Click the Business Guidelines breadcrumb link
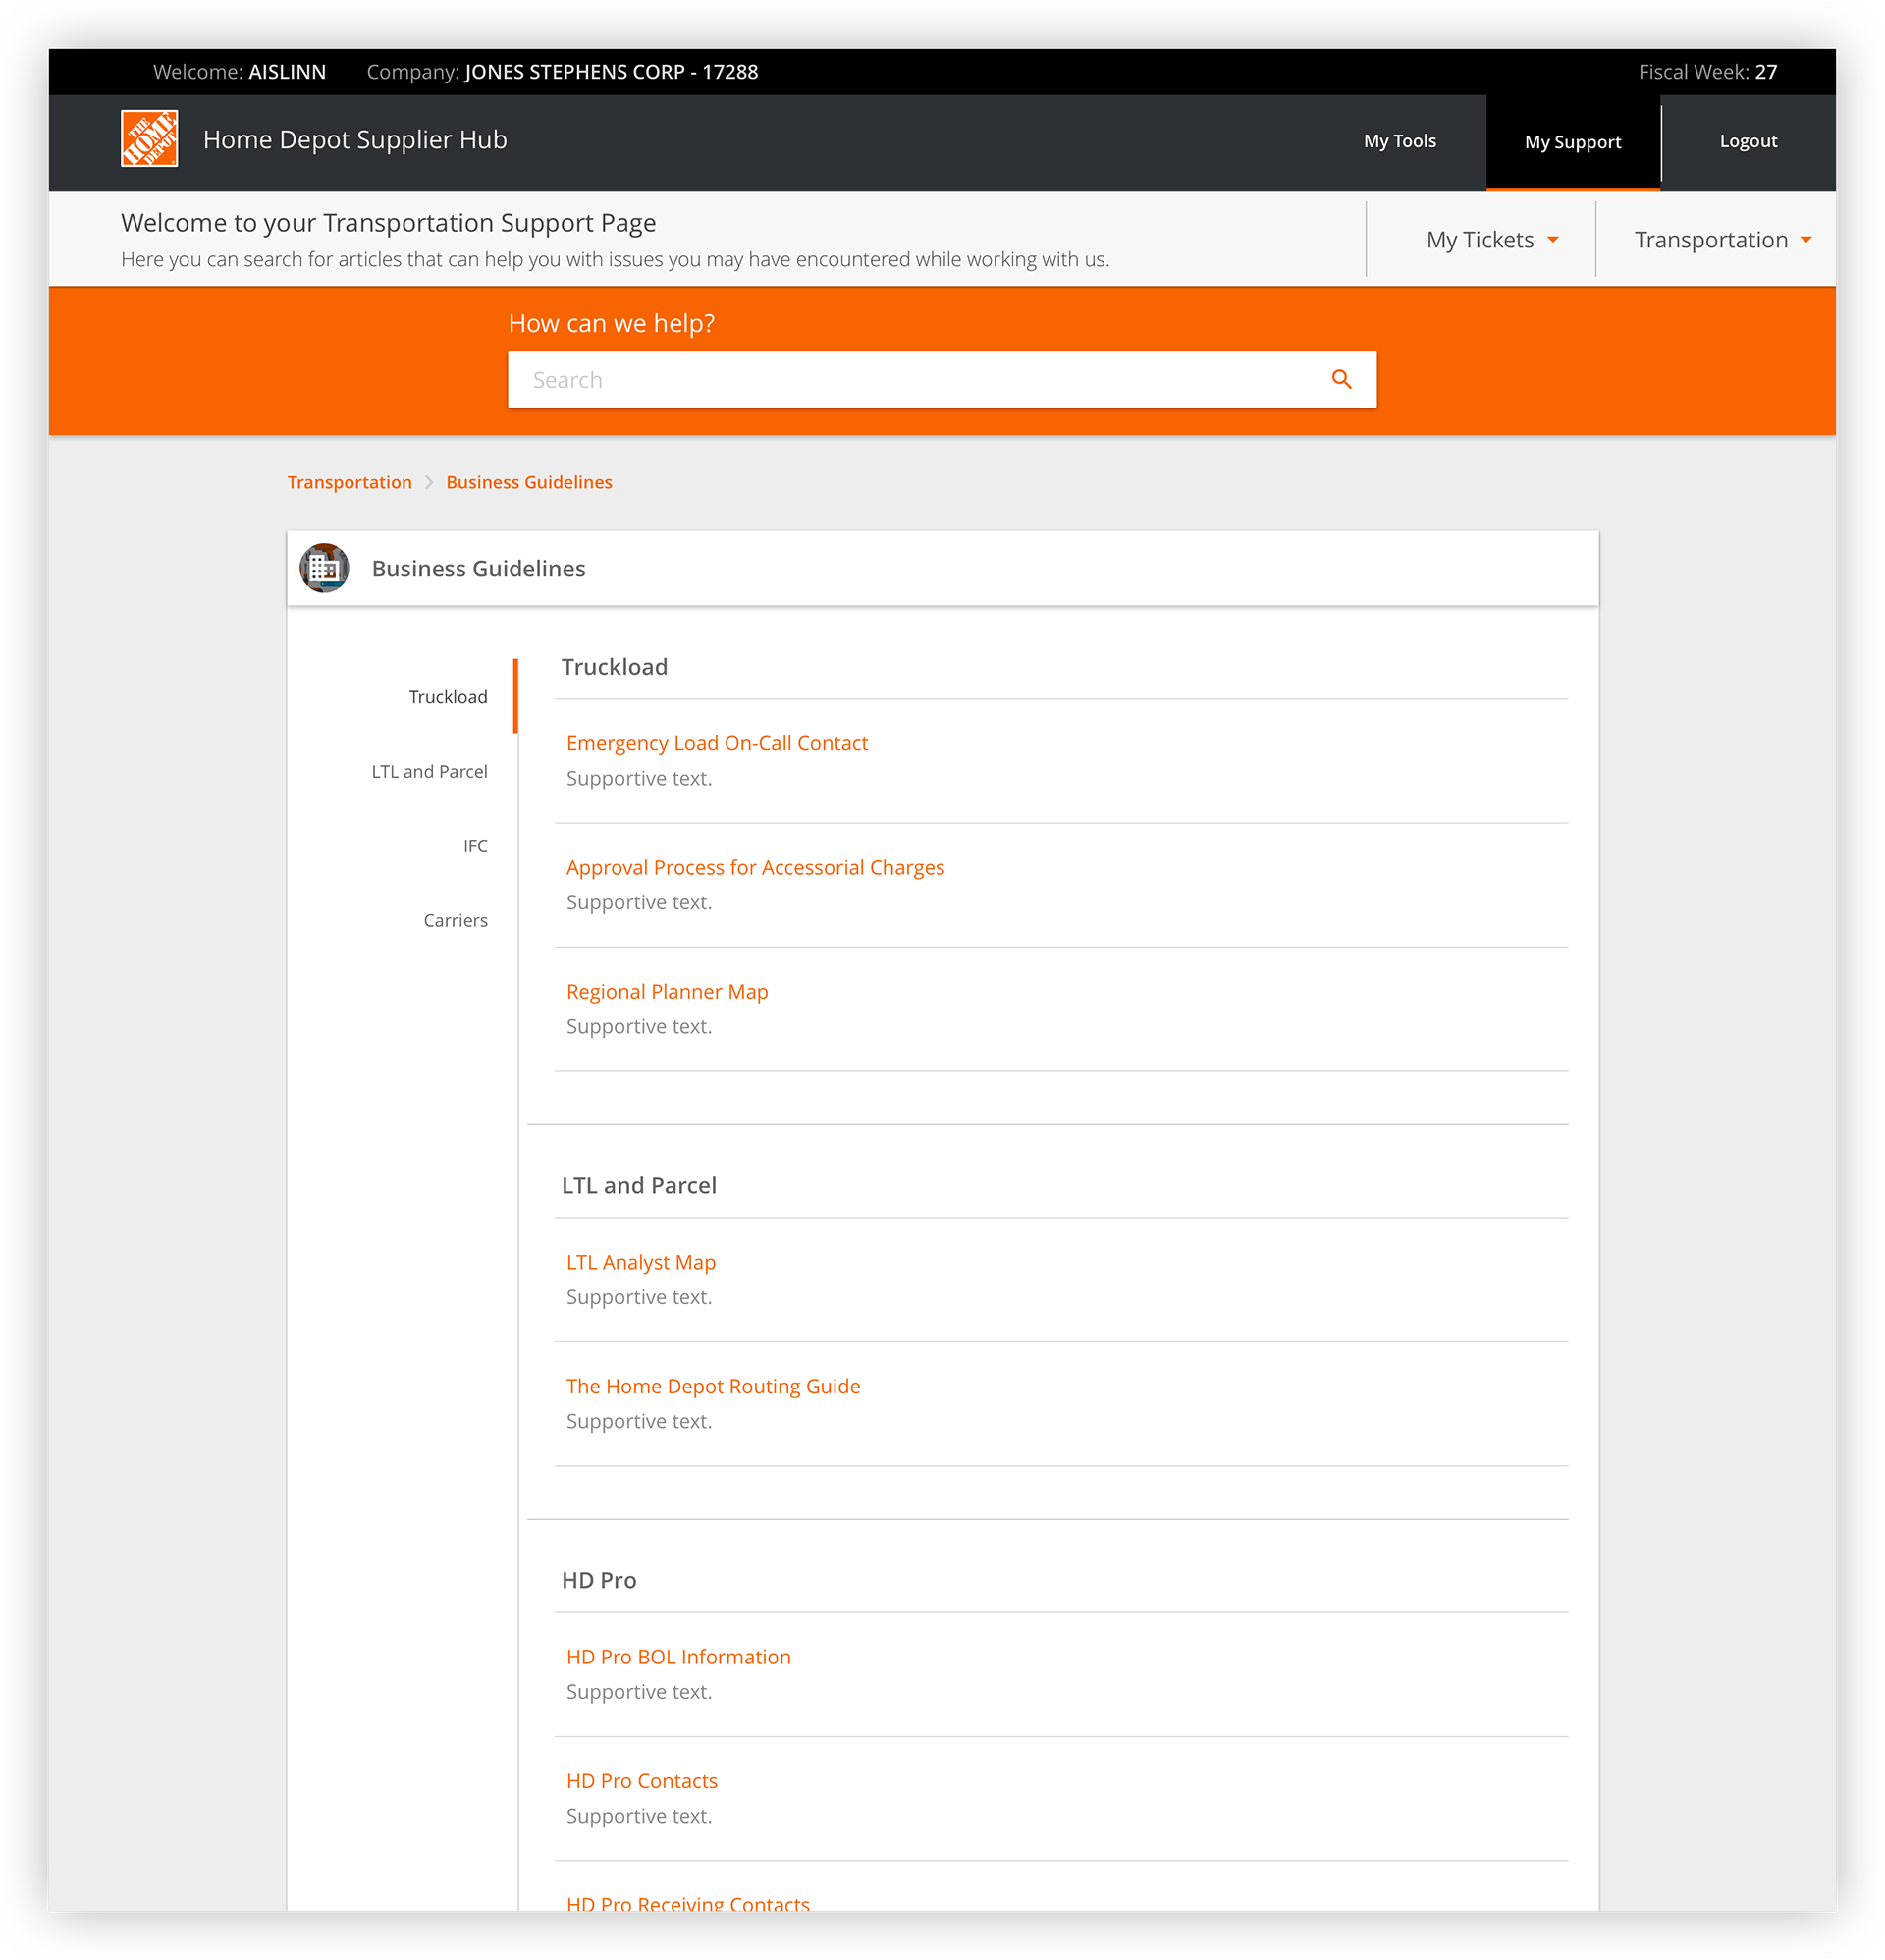 point(529,482)
